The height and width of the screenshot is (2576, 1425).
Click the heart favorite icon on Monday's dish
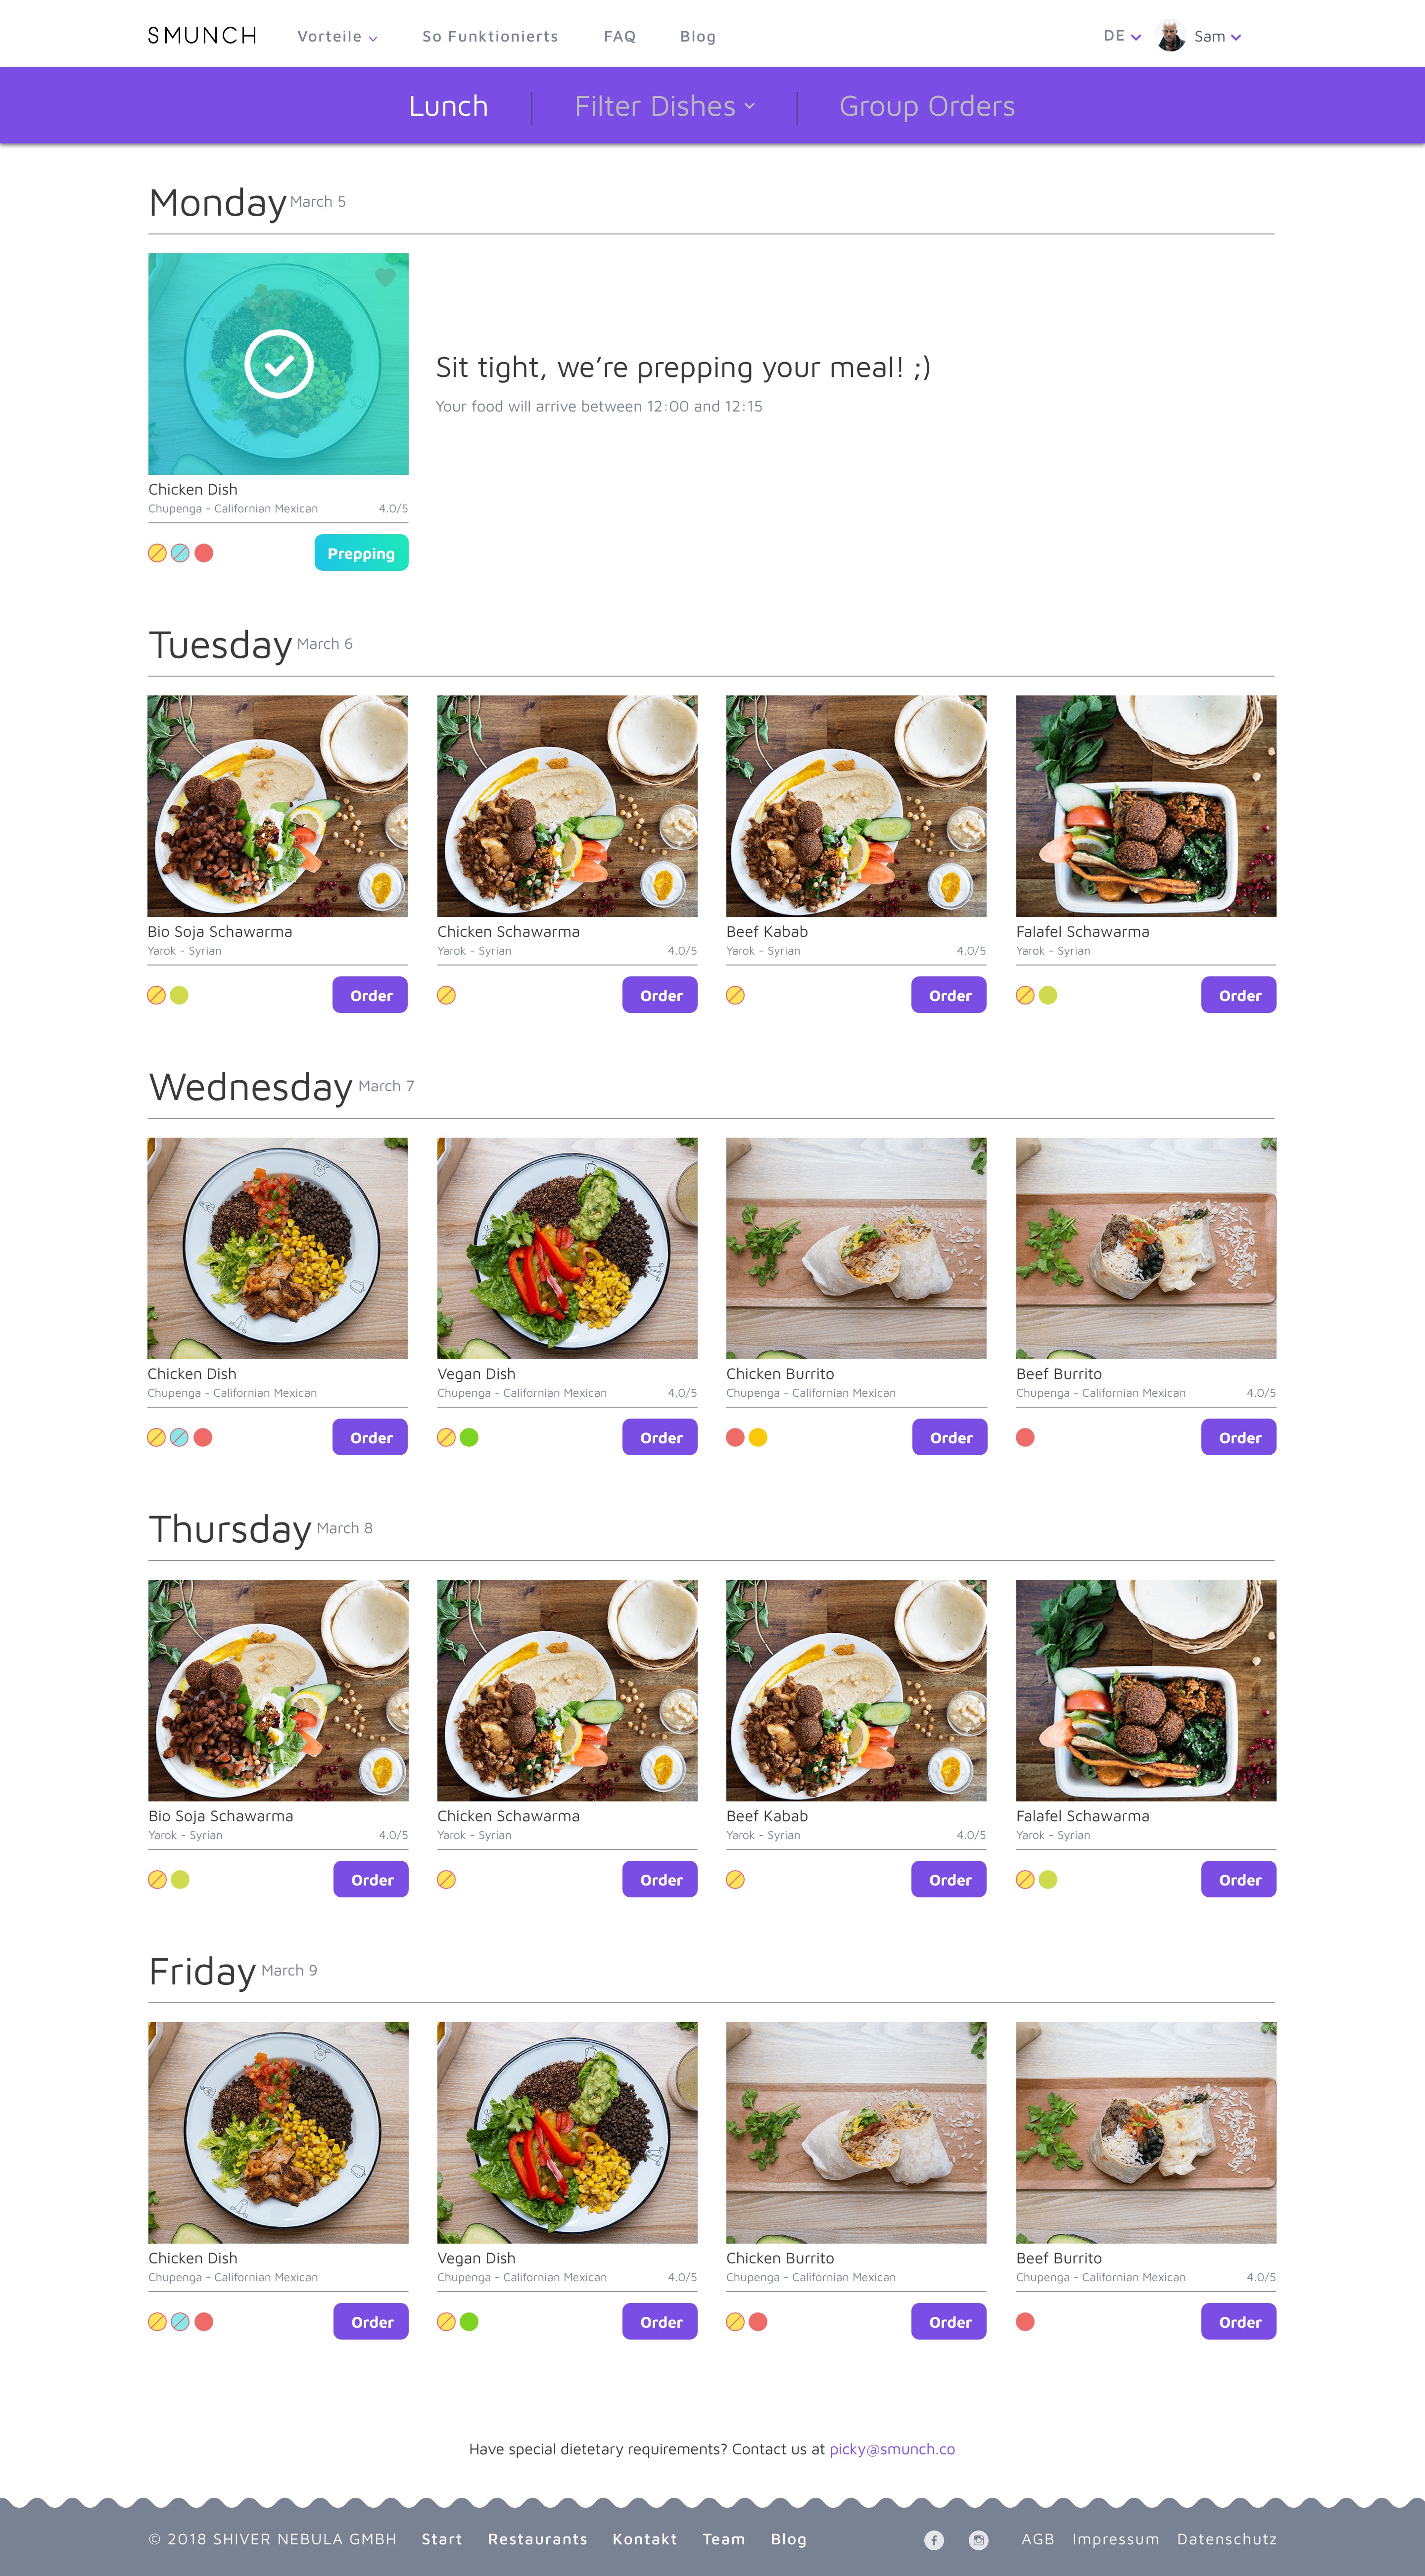coord(385,277)
